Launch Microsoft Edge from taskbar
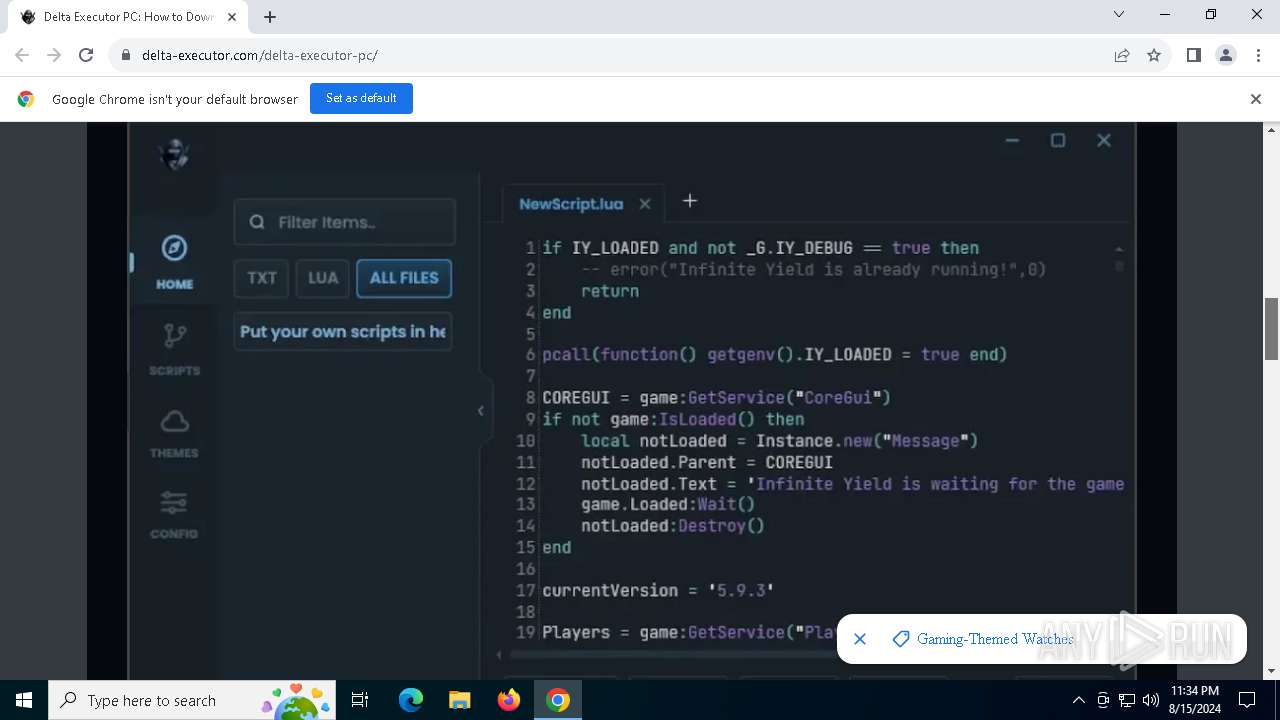1280x720 pixels. click(x=411, y=700)
